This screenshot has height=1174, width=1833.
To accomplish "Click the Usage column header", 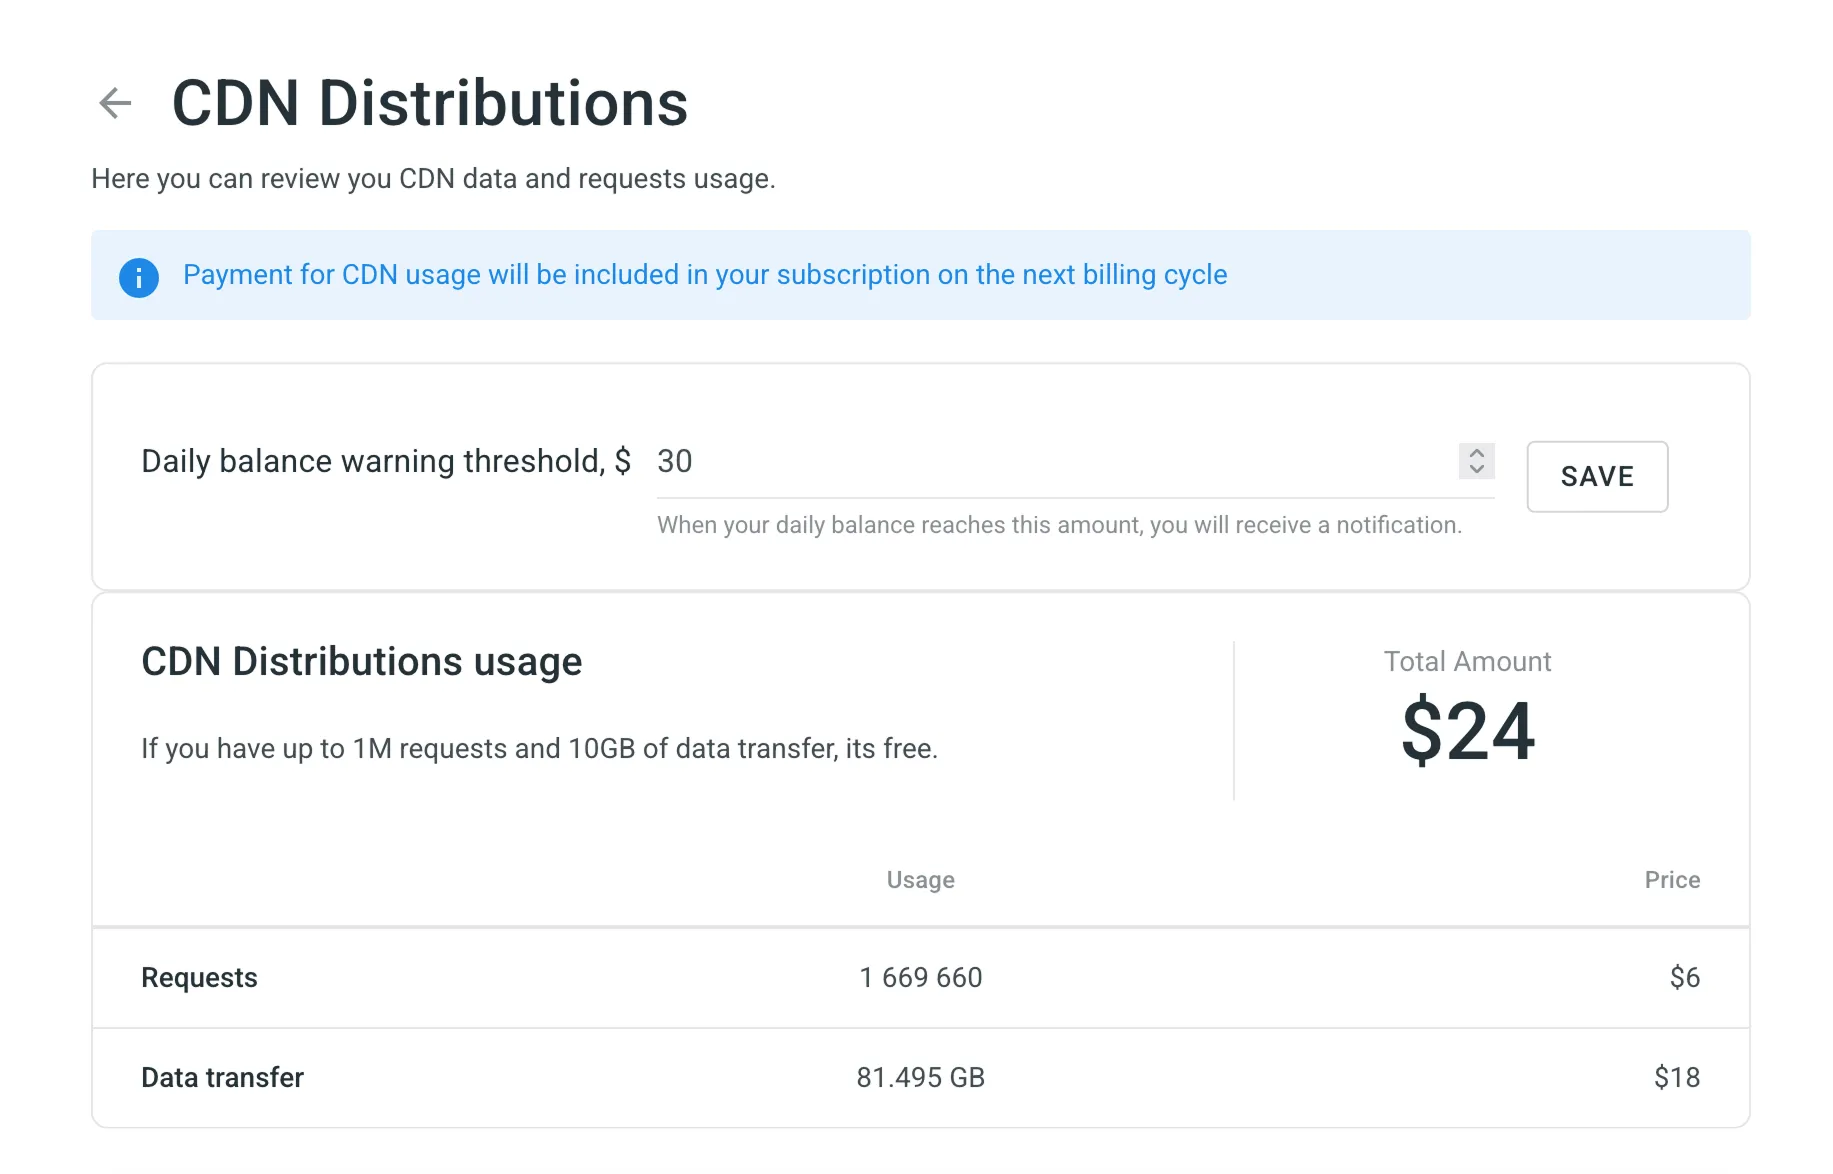I will (x=920, y=880).
